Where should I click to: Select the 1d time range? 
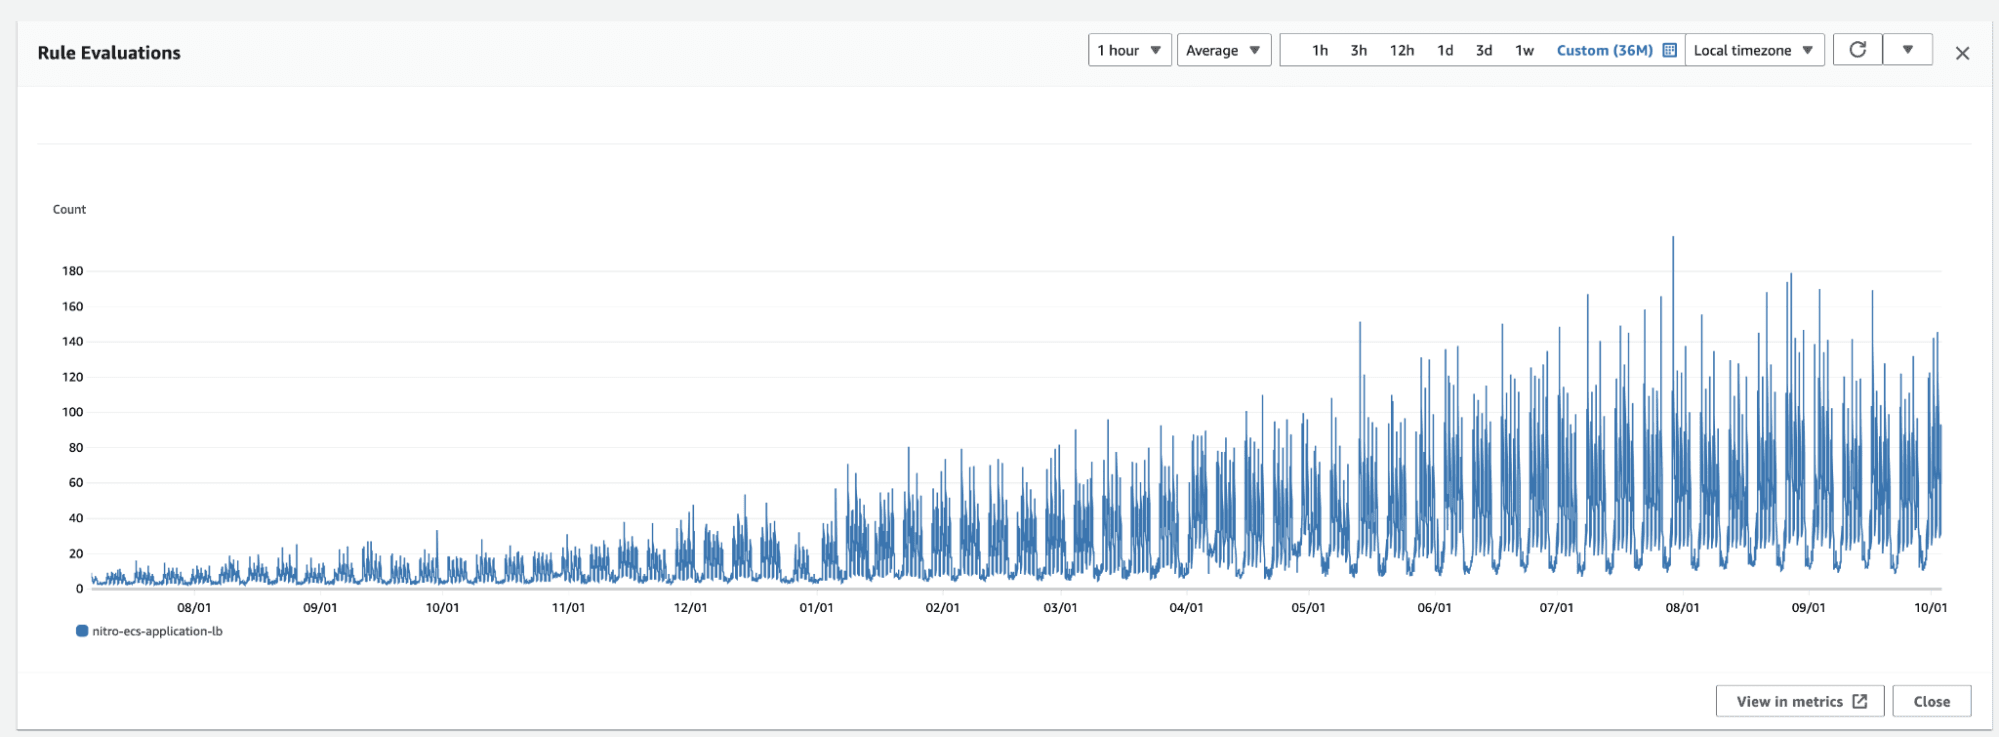pyautogui.click(x=1445, y=50)
